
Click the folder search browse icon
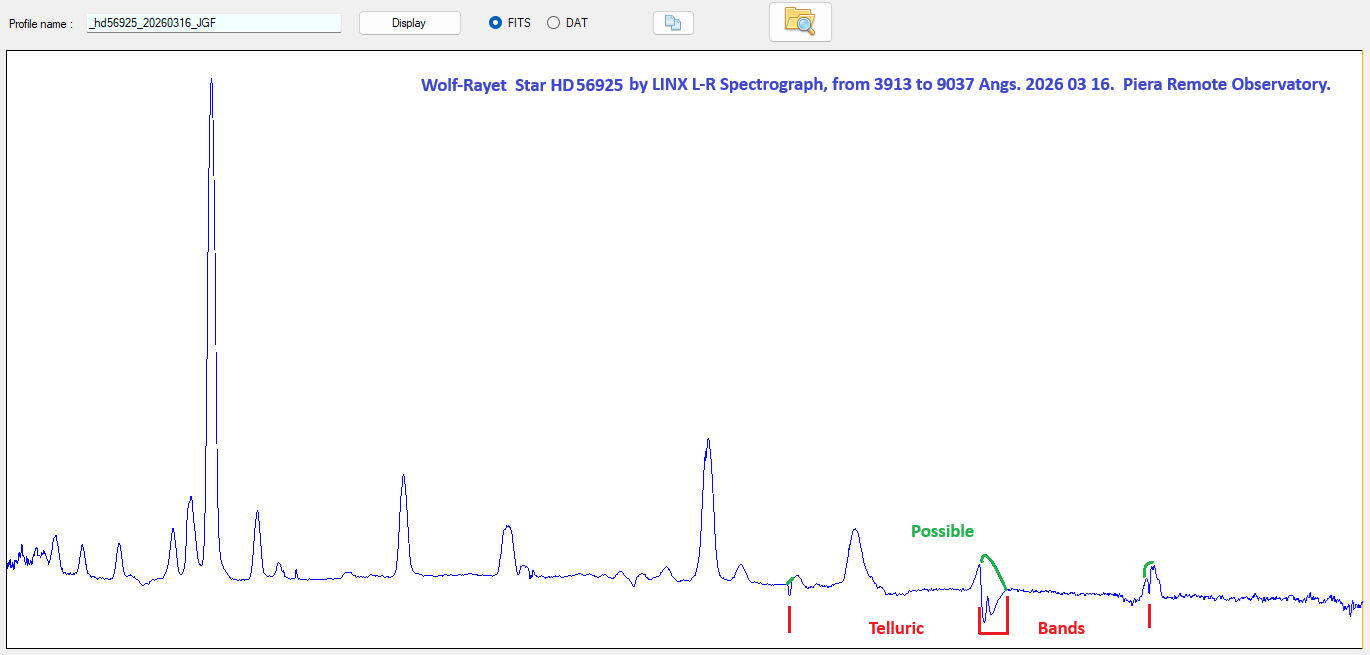click(800, 22)
